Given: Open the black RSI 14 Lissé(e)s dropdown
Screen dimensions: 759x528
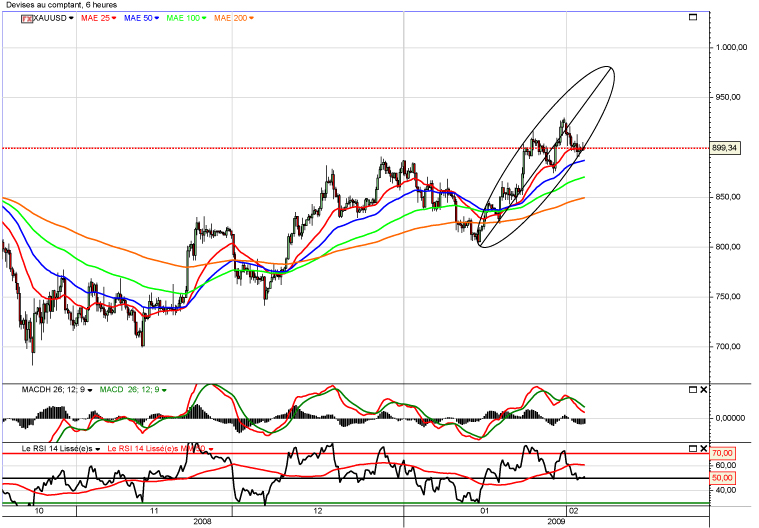Looking at the screenshot, I should coord(98,449).
